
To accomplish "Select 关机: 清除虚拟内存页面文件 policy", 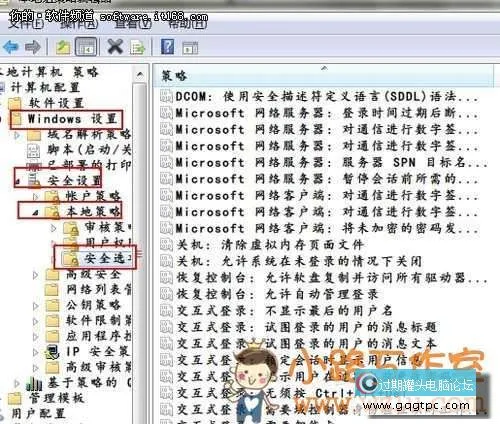I will point(270,244).
